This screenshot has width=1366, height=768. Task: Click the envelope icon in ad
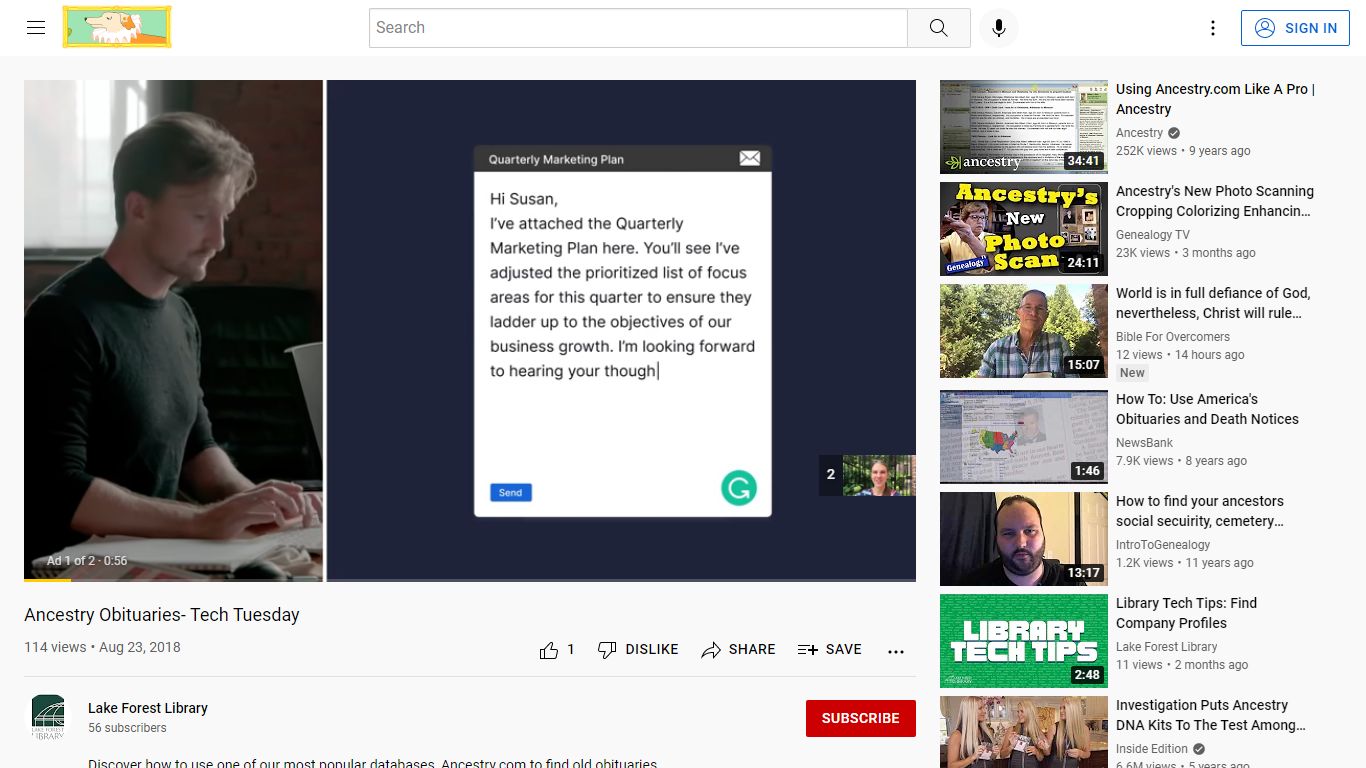(x=750, y=158)
